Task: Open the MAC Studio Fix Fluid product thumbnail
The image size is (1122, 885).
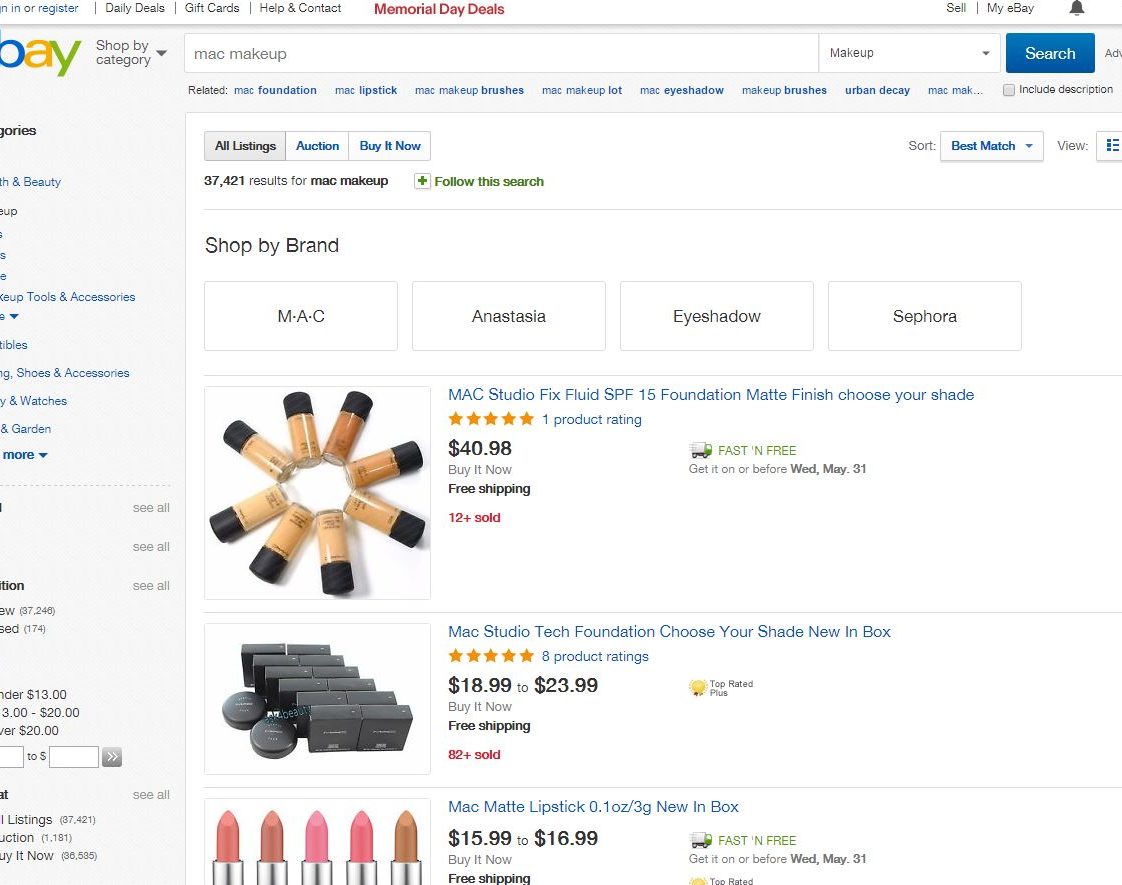Action: click(317, 493)
